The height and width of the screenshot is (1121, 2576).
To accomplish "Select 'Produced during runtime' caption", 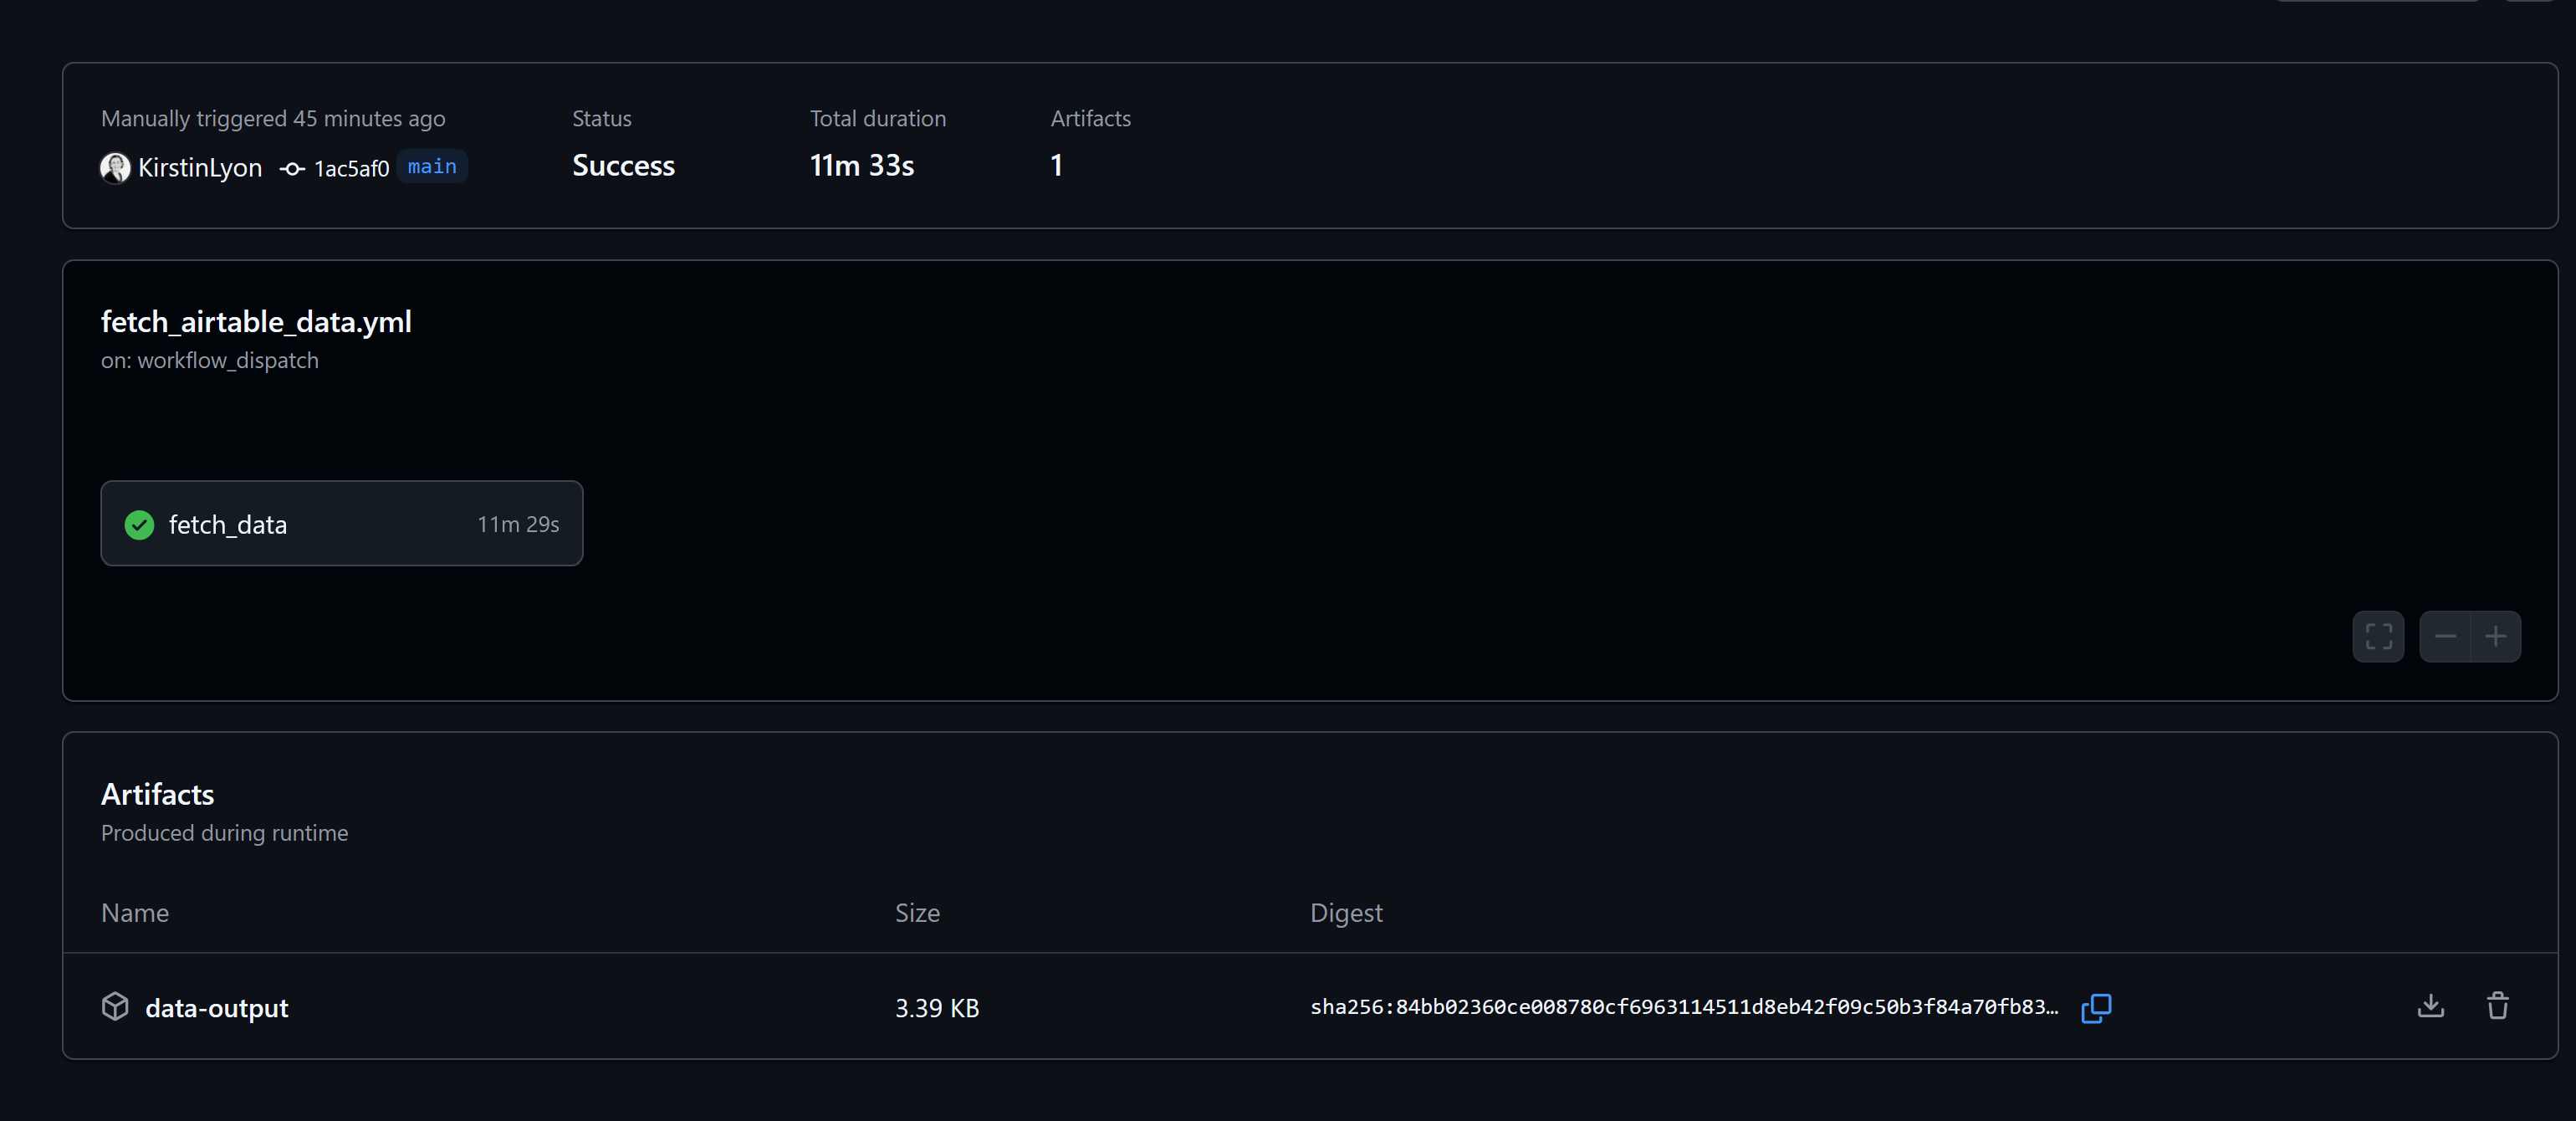I will tap(225, 832).
